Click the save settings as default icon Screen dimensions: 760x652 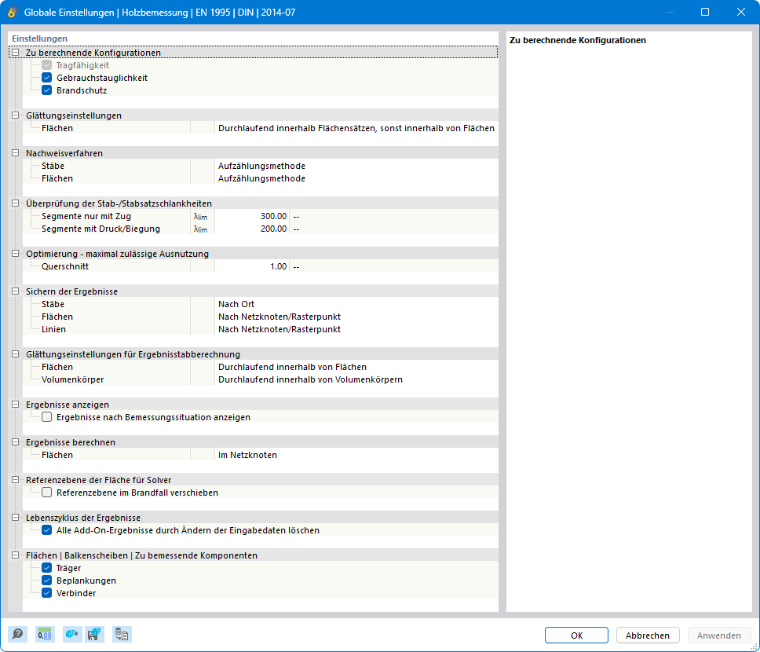[95, 634]
